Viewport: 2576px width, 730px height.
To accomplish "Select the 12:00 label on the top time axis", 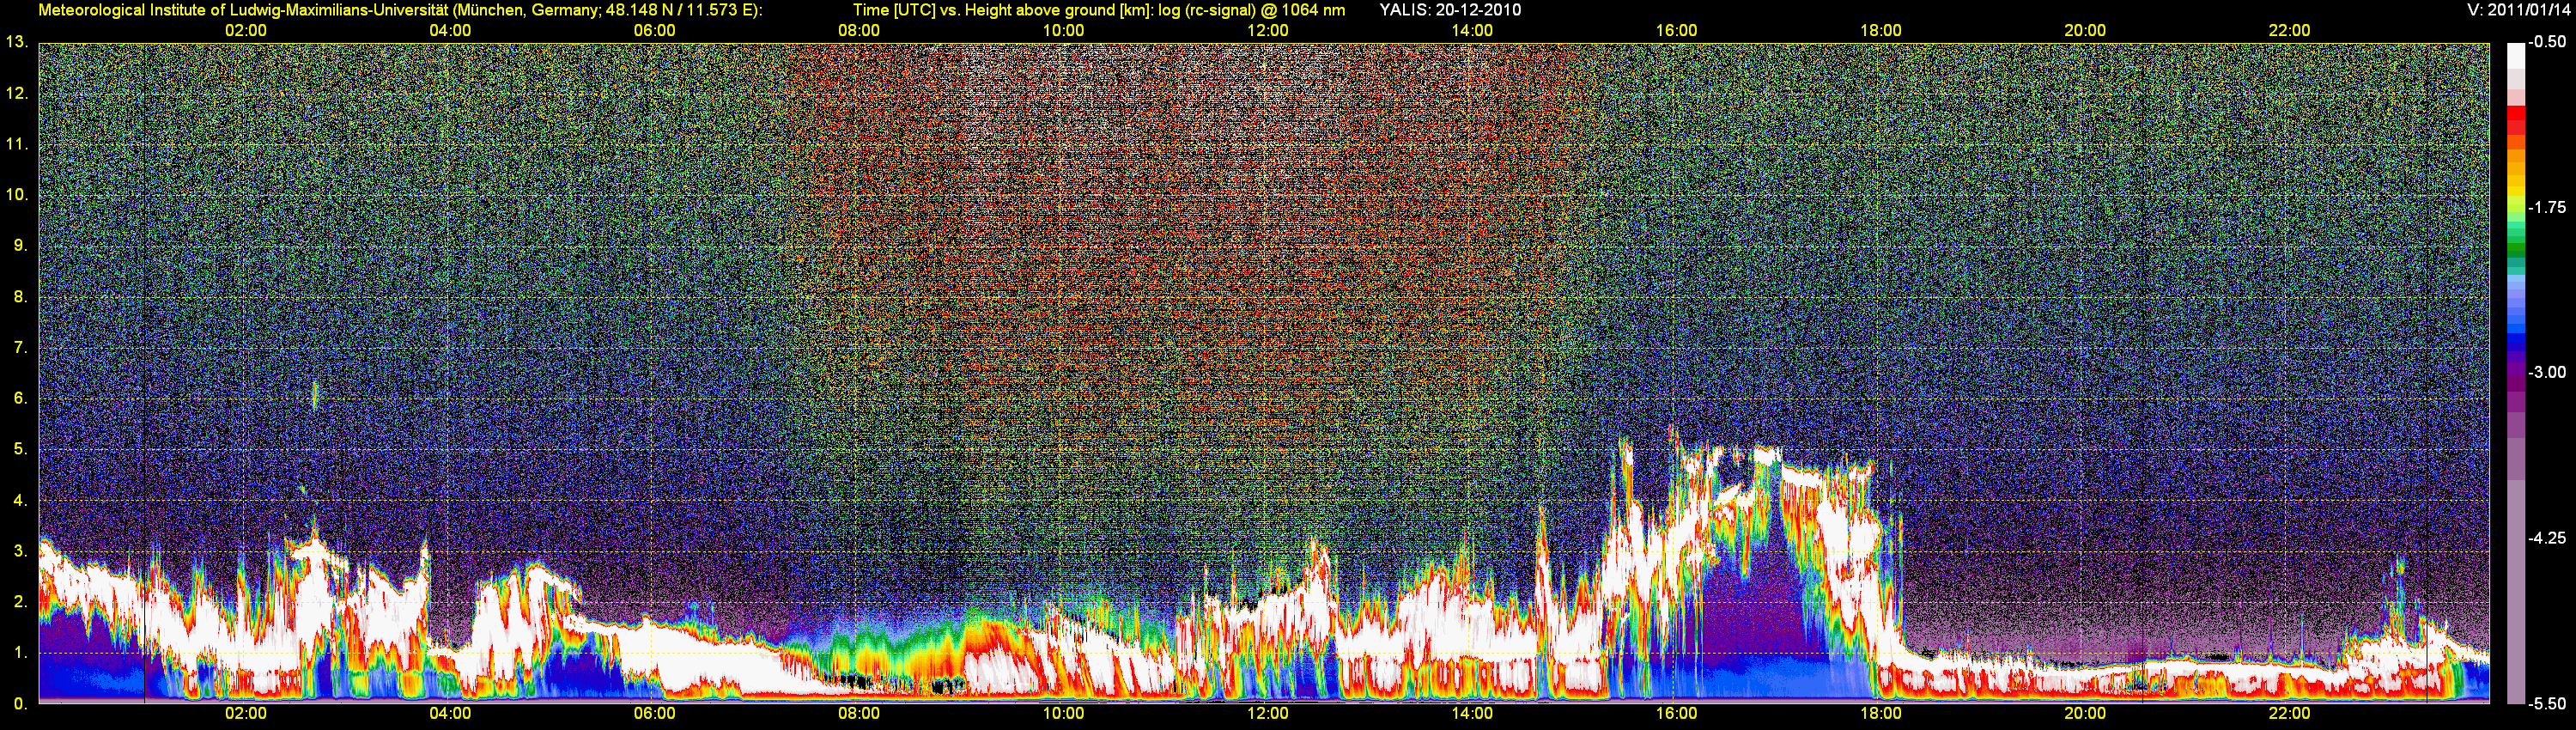I will 1268,31.
